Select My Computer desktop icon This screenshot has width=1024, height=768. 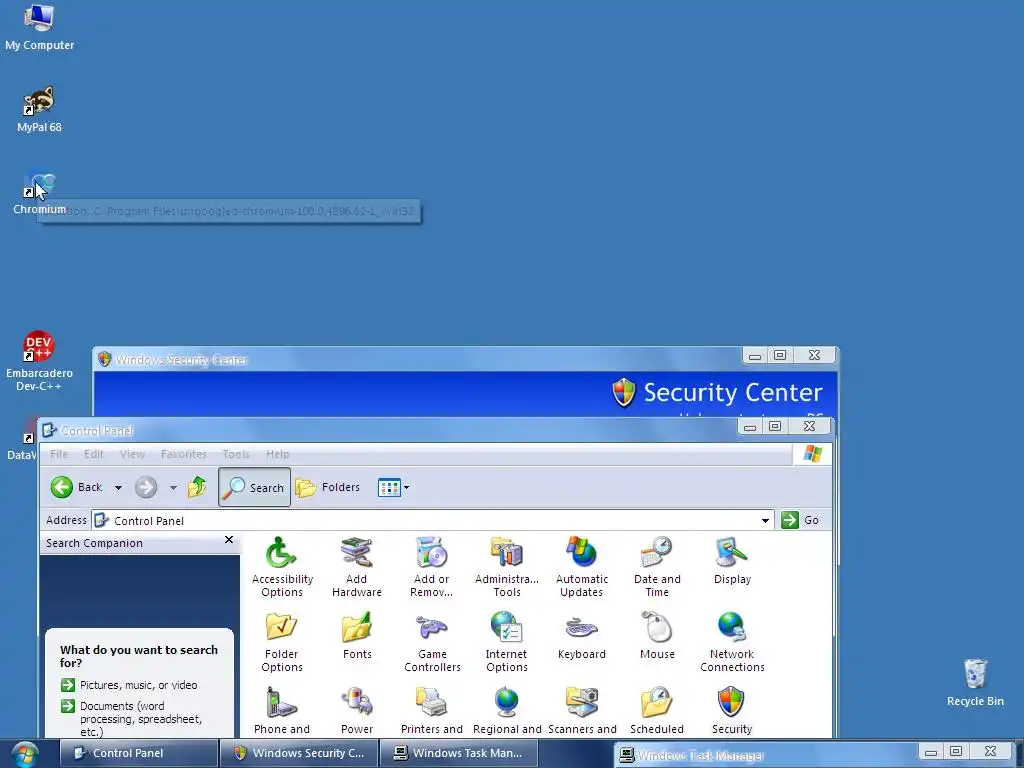(x=39, y=27)
